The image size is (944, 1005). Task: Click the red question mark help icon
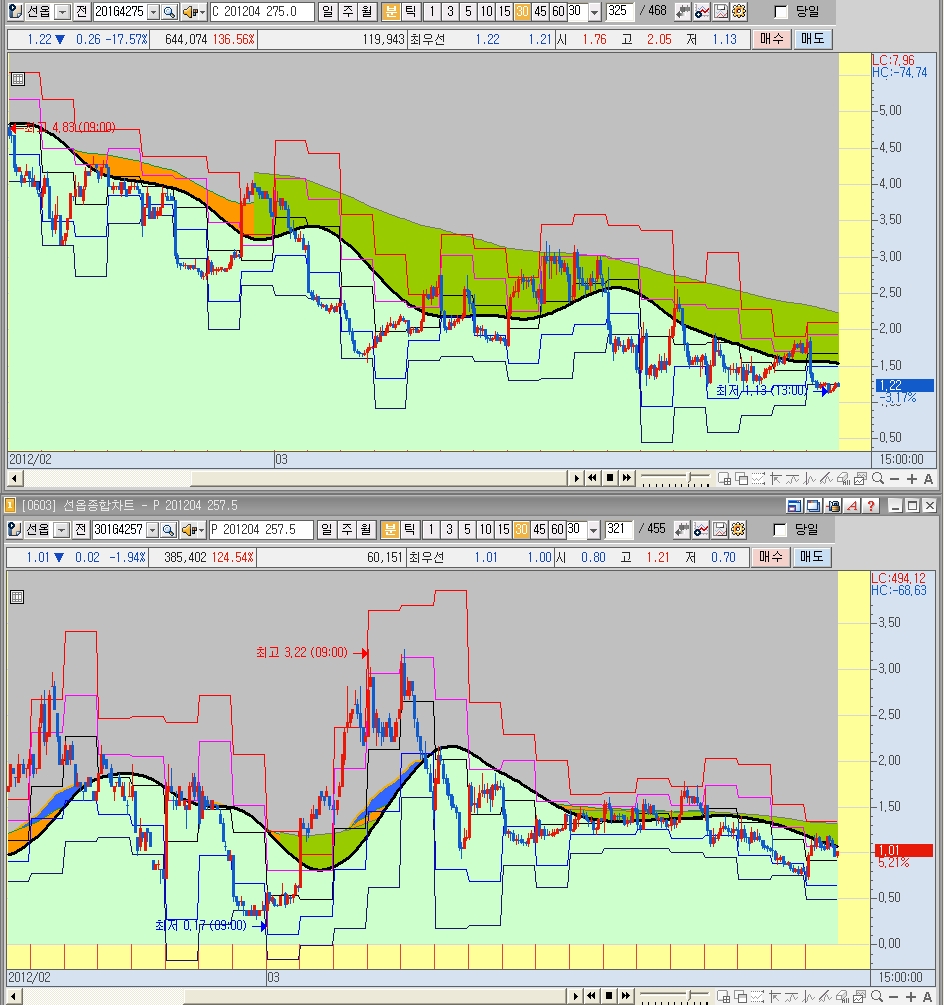(872, 506)
